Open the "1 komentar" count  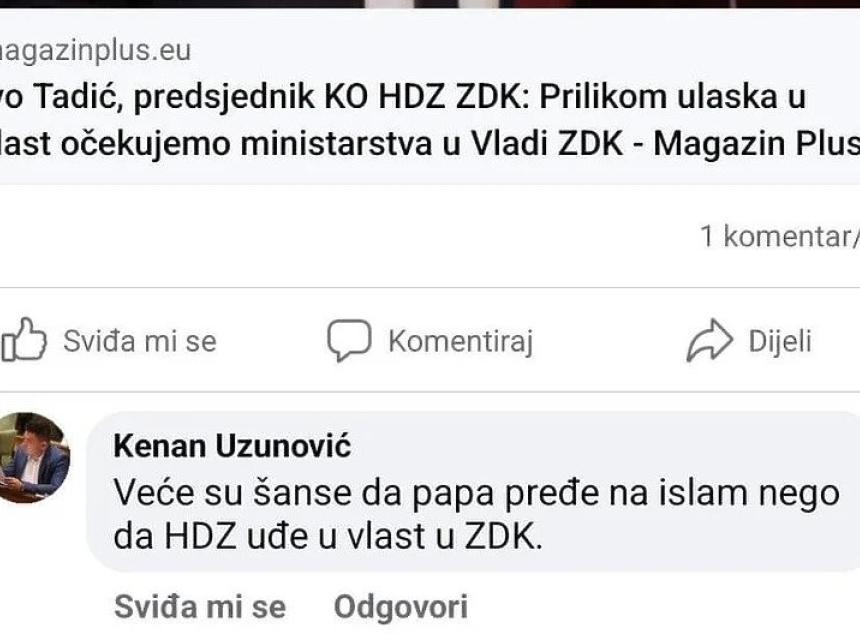779,237
